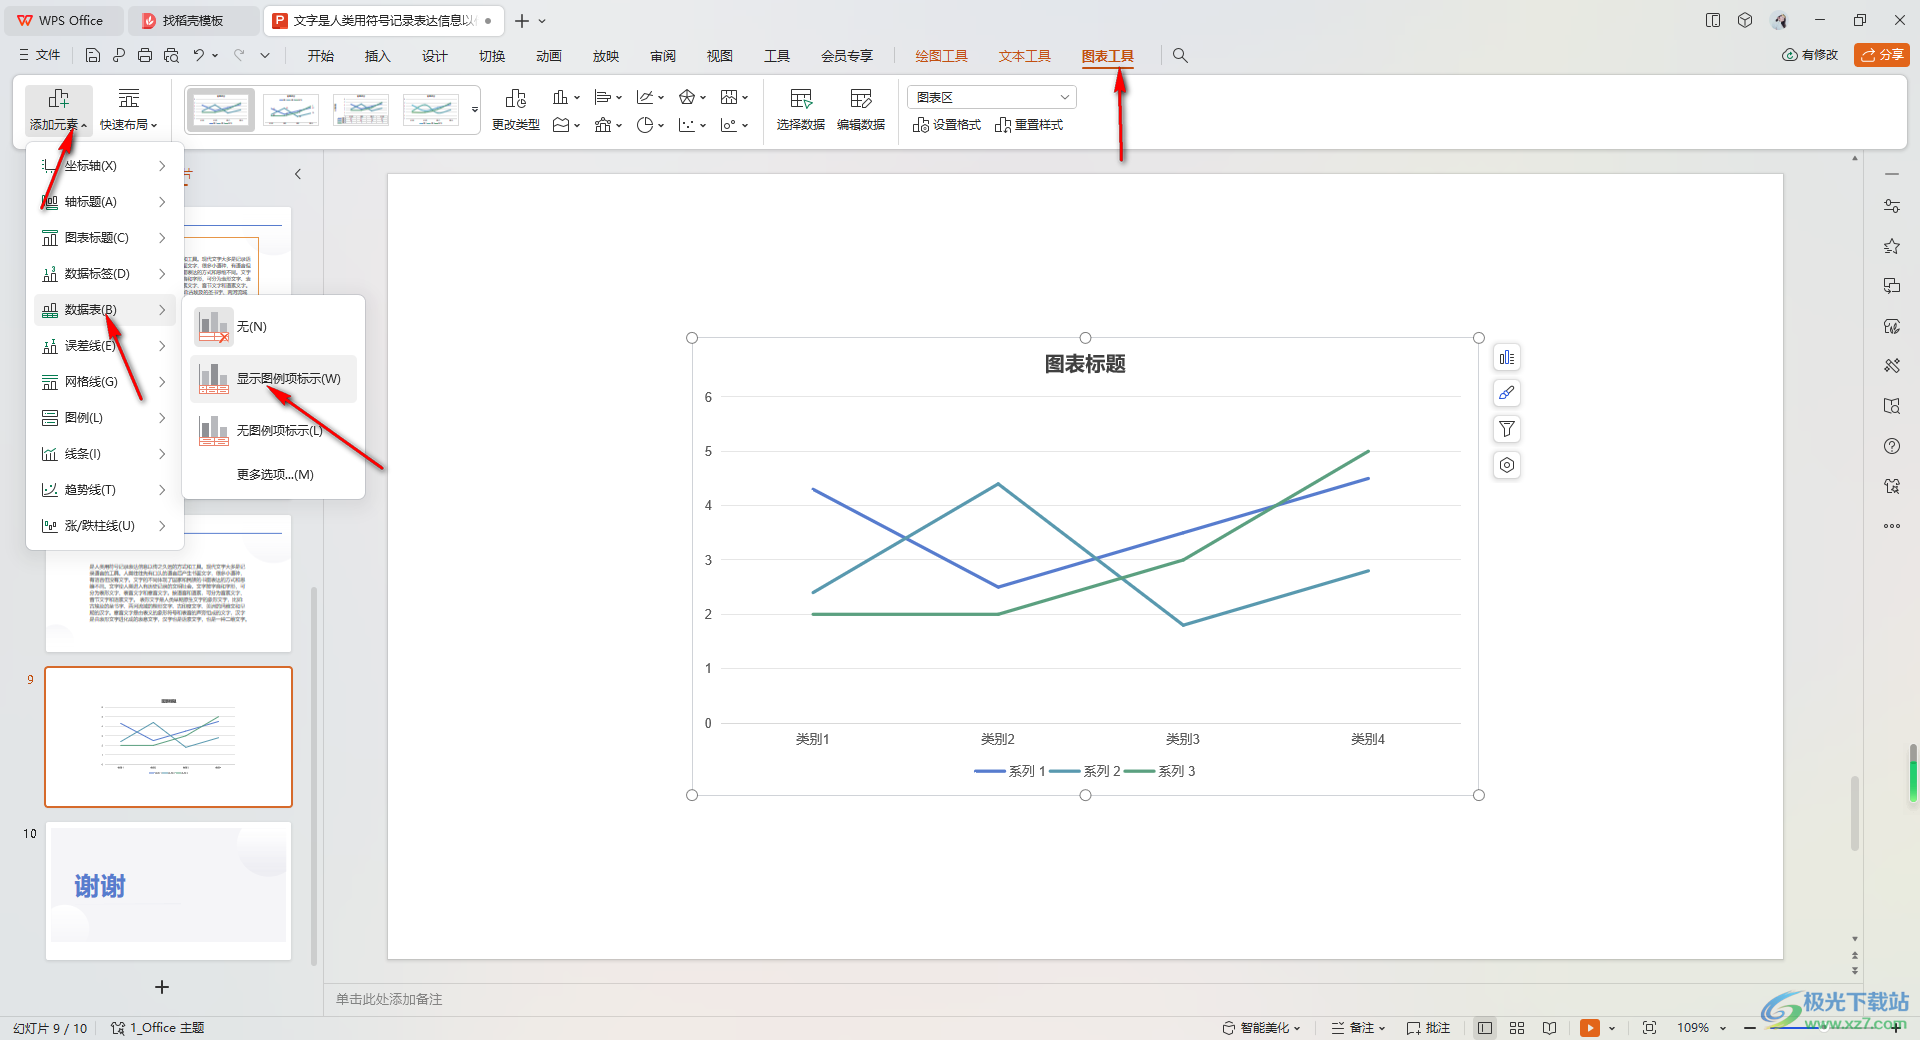Click Set Format (设置格式) button
Image resolution: width=1920 pixels, height=1040 pixels.
pos(947,125)
